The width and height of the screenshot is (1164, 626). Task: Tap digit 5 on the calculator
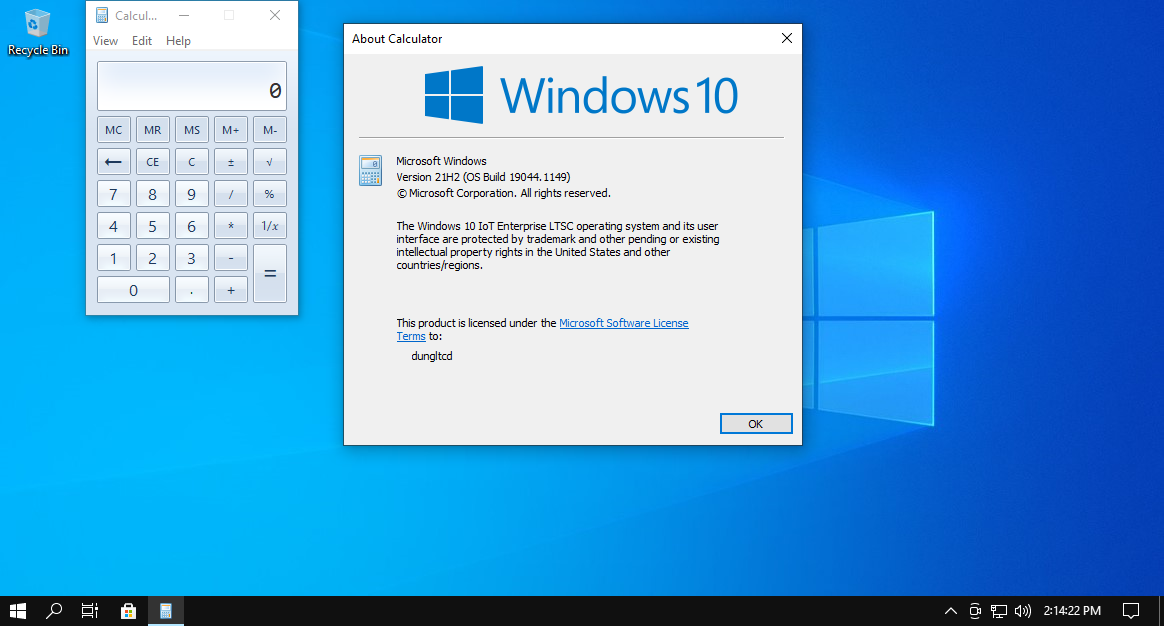click(x=152, y=226)
